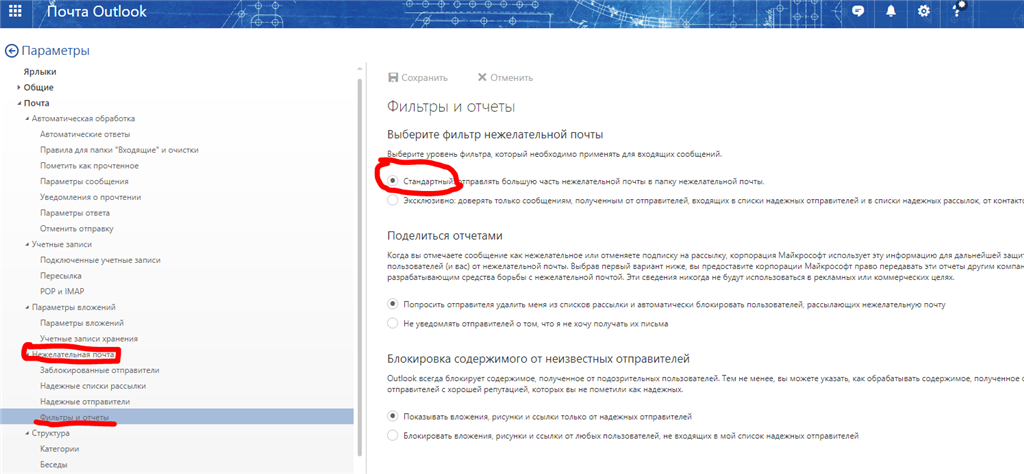Collapse the Структура group
Screen dimensions: 1024x474
coord(27,434)
